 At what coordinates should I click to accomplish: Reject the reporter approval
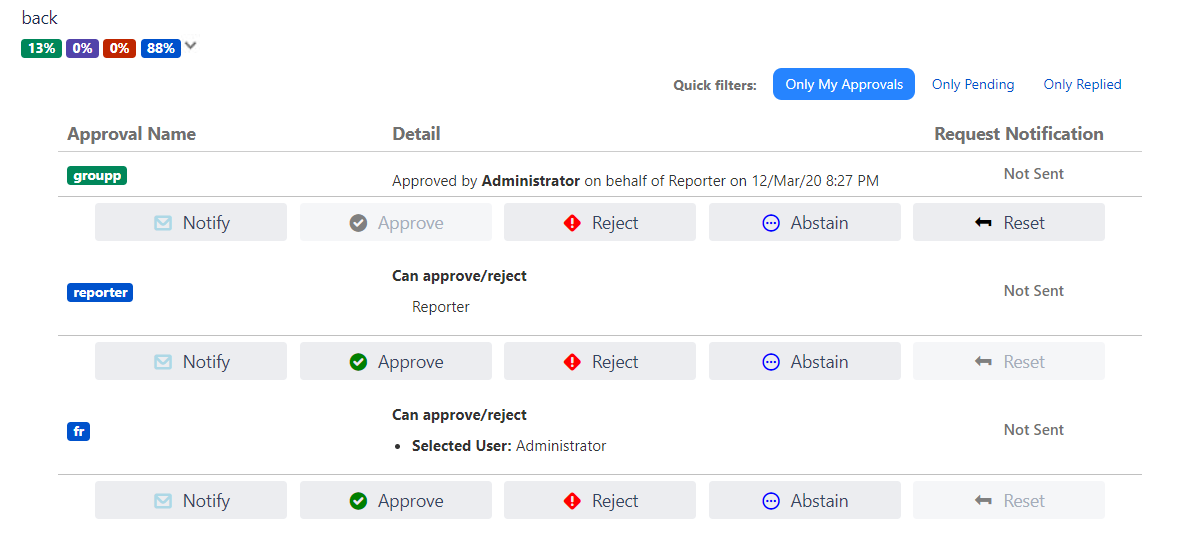pyautogui.click(x=600, y=362)
